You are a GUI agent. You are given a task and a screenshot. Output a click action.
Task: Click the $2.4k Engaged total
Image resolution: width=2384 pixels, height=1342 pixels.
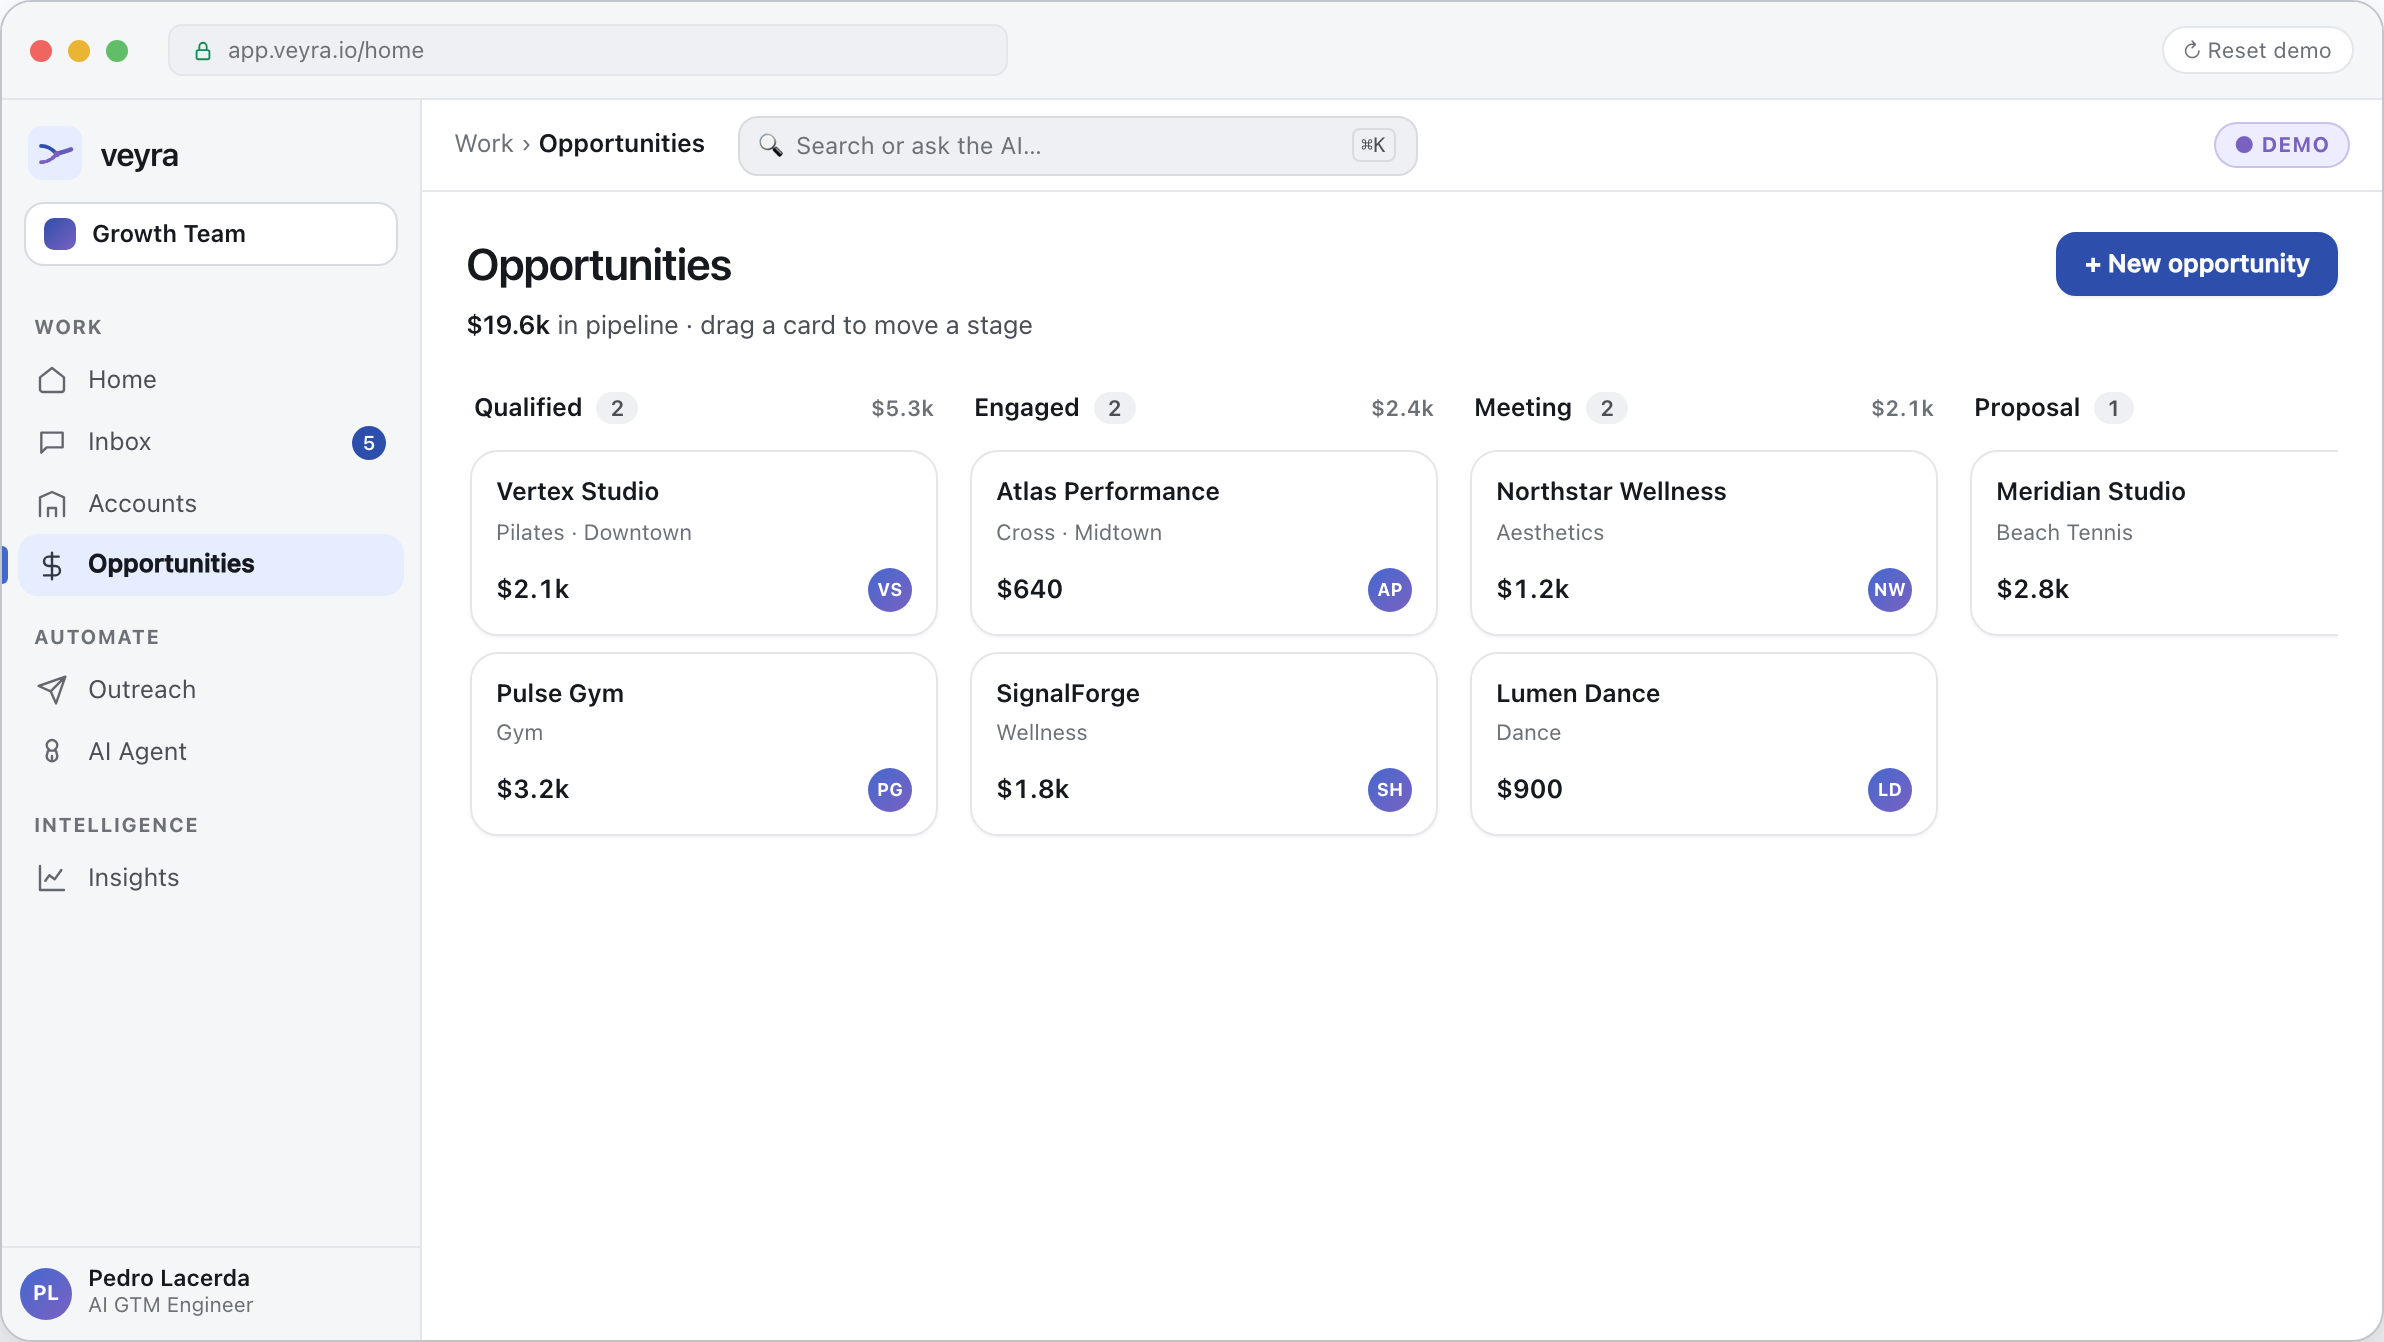pos(1402,408)
